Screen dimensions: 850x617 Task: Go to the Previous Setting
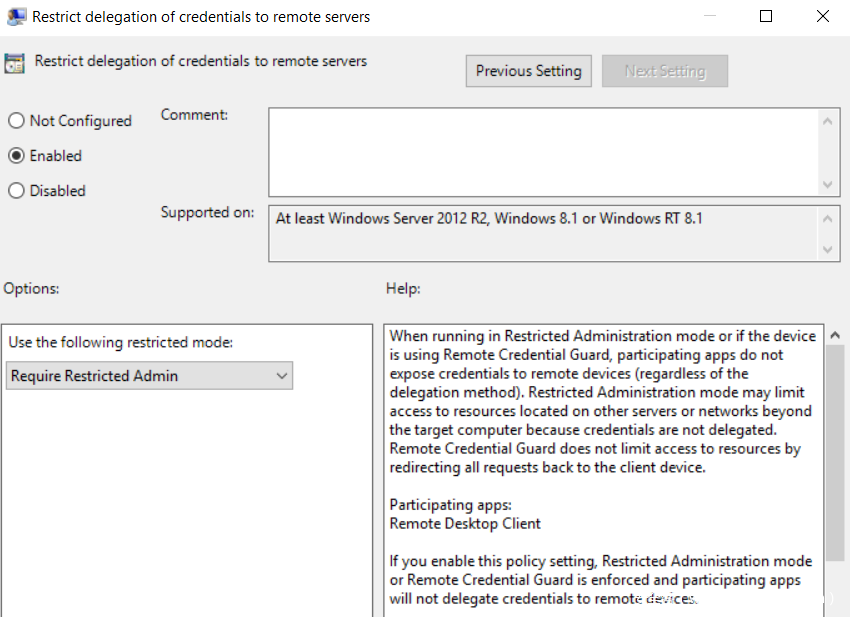[x=528, y=71]
